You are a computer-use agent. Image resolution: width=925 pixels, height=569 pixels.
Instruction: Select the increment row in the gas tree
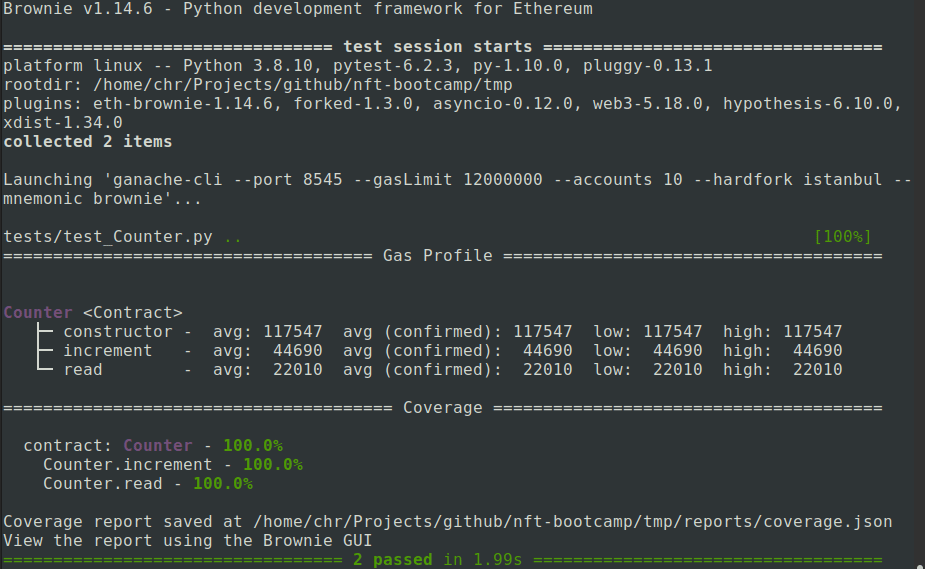coord(108,350)
